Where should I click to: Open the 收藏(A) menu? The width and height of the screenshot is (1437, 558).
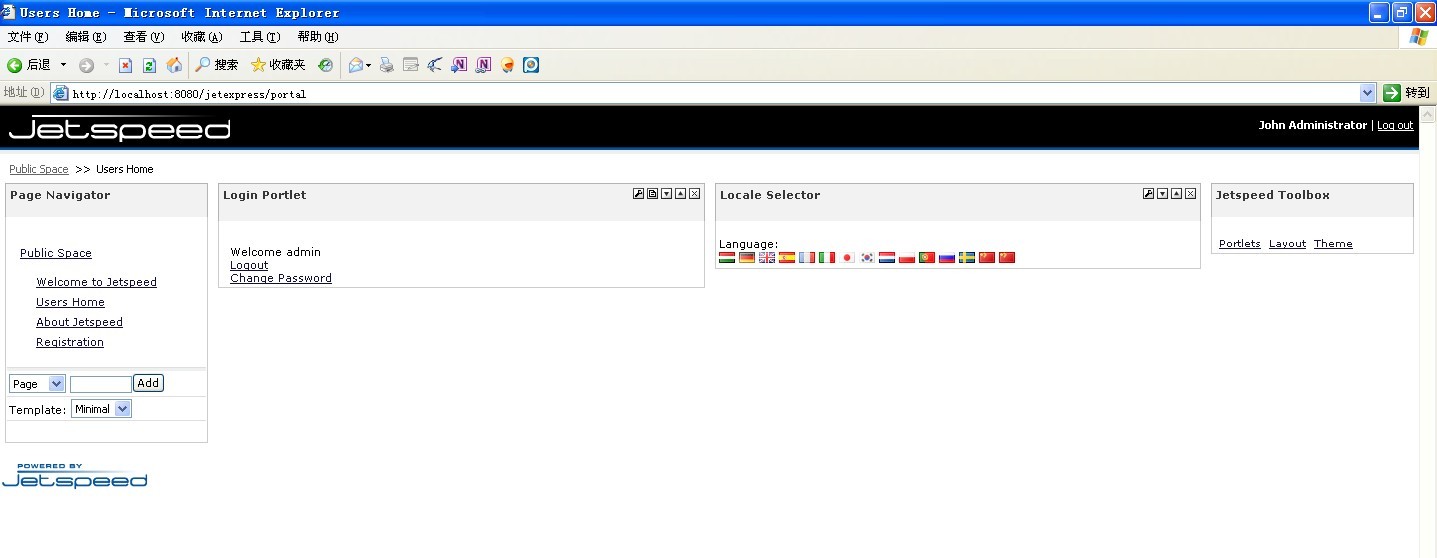pos(202,37)
